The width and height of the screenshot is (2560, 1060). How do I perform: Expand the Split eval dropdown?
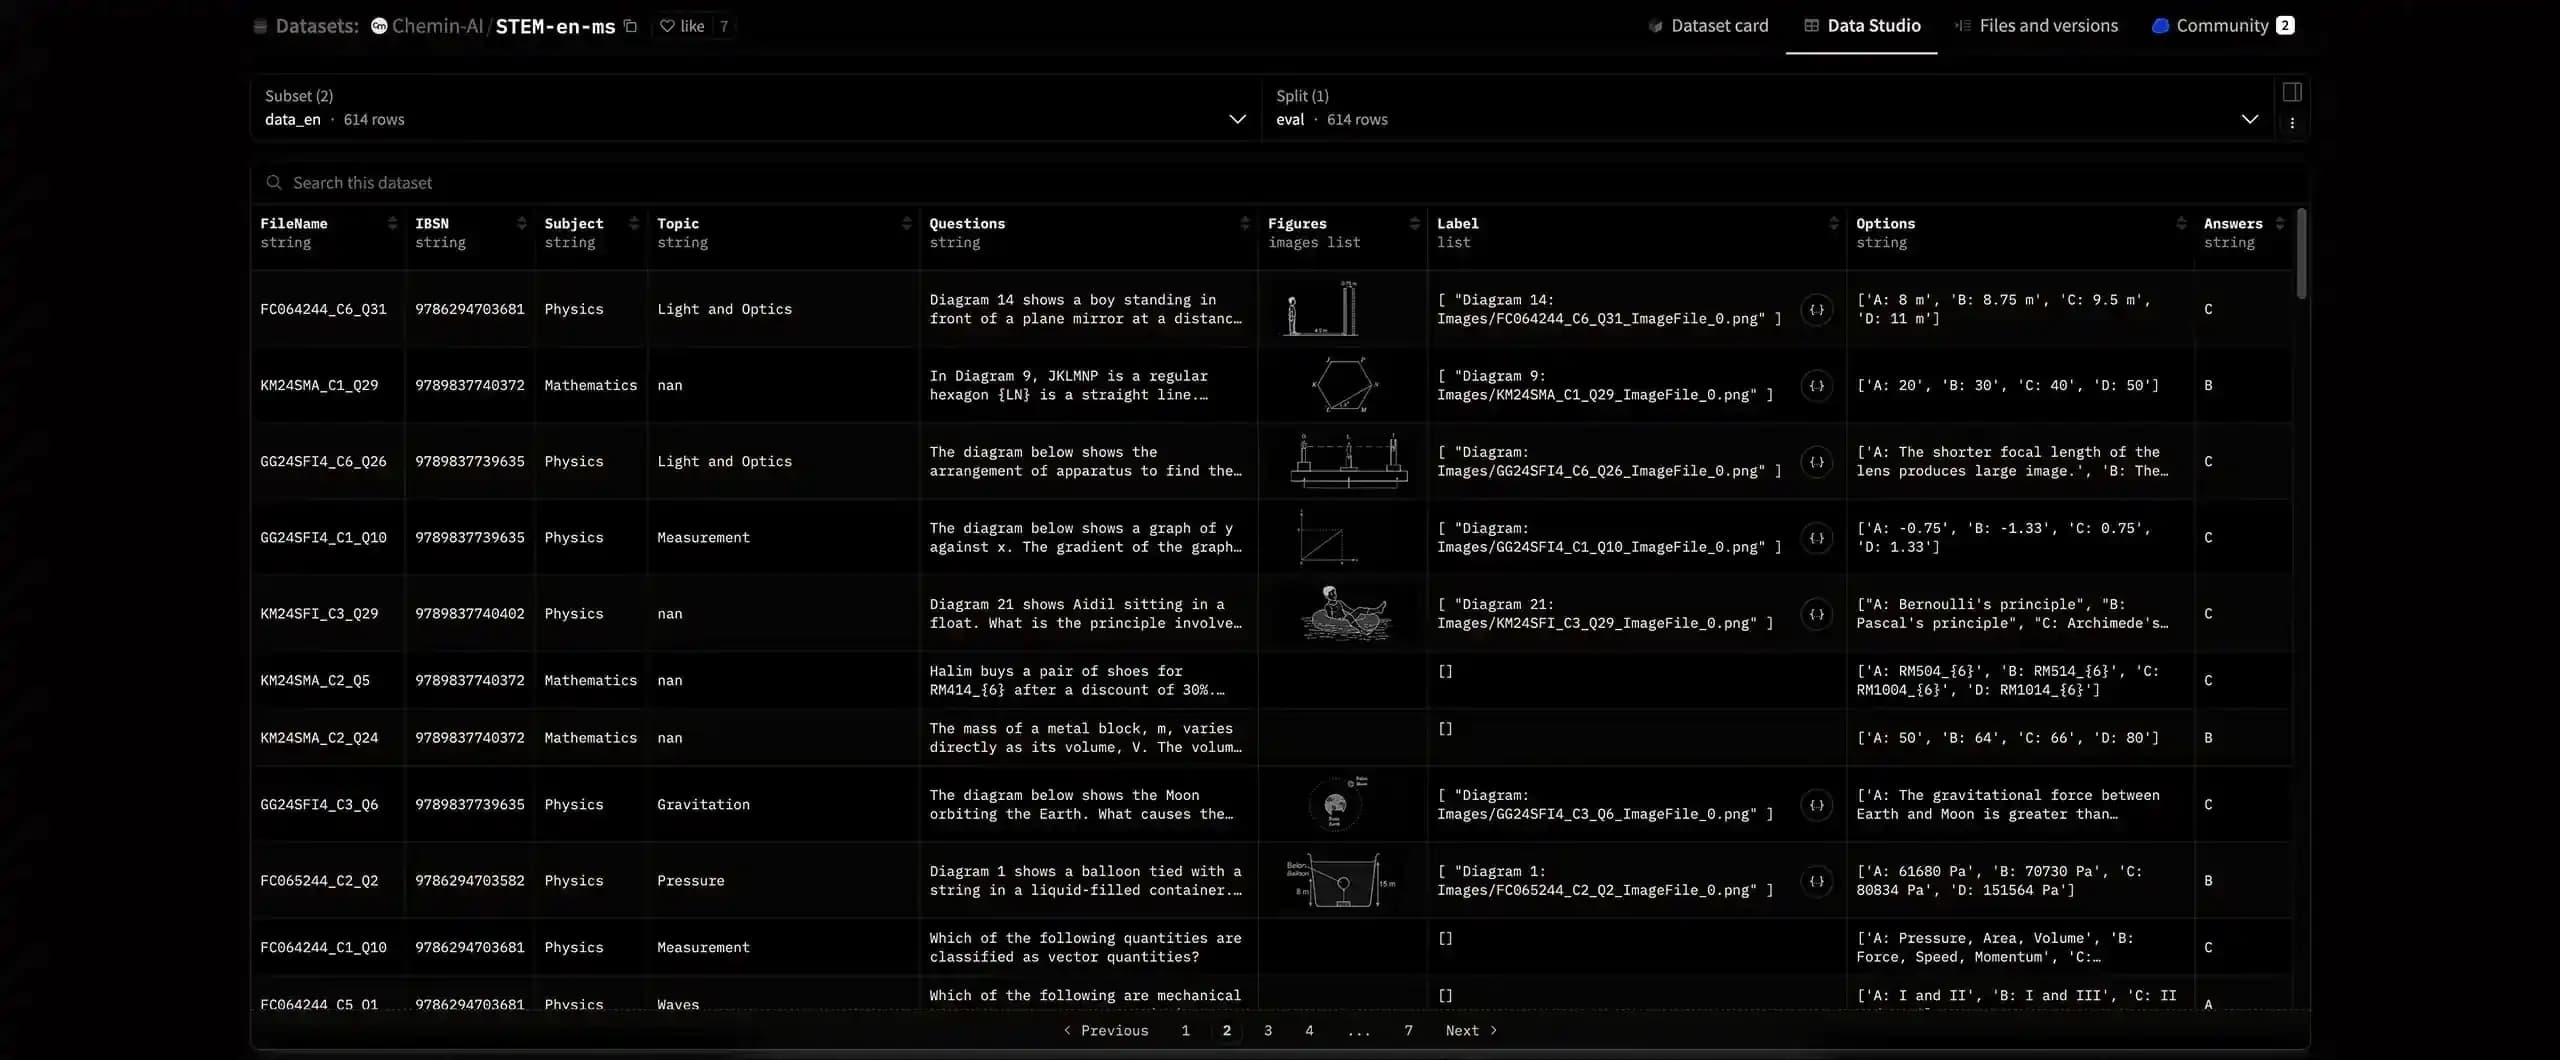click(2249, 119)
